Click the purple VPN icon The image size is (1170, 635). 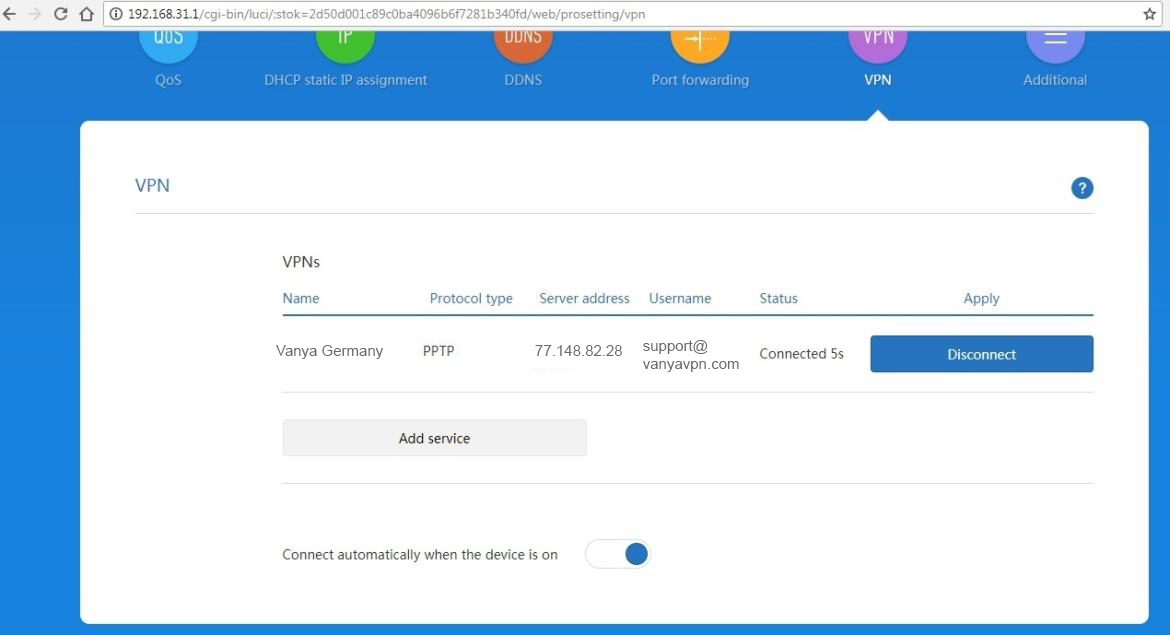[877, 42]
